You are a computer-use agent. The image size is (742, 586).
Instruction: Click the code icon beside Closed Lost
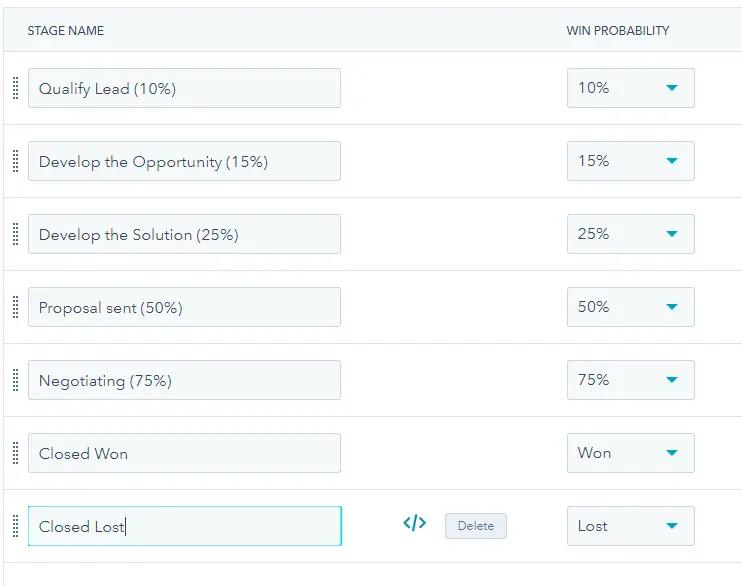coord(414,523)
